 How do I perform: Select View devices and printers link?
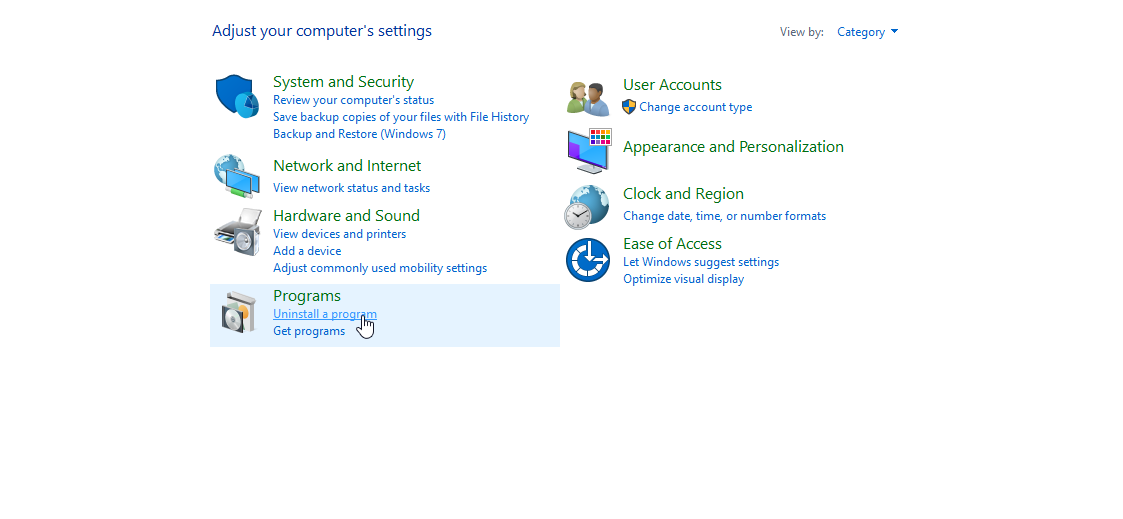pyautogui.click(x=339, y=234)
